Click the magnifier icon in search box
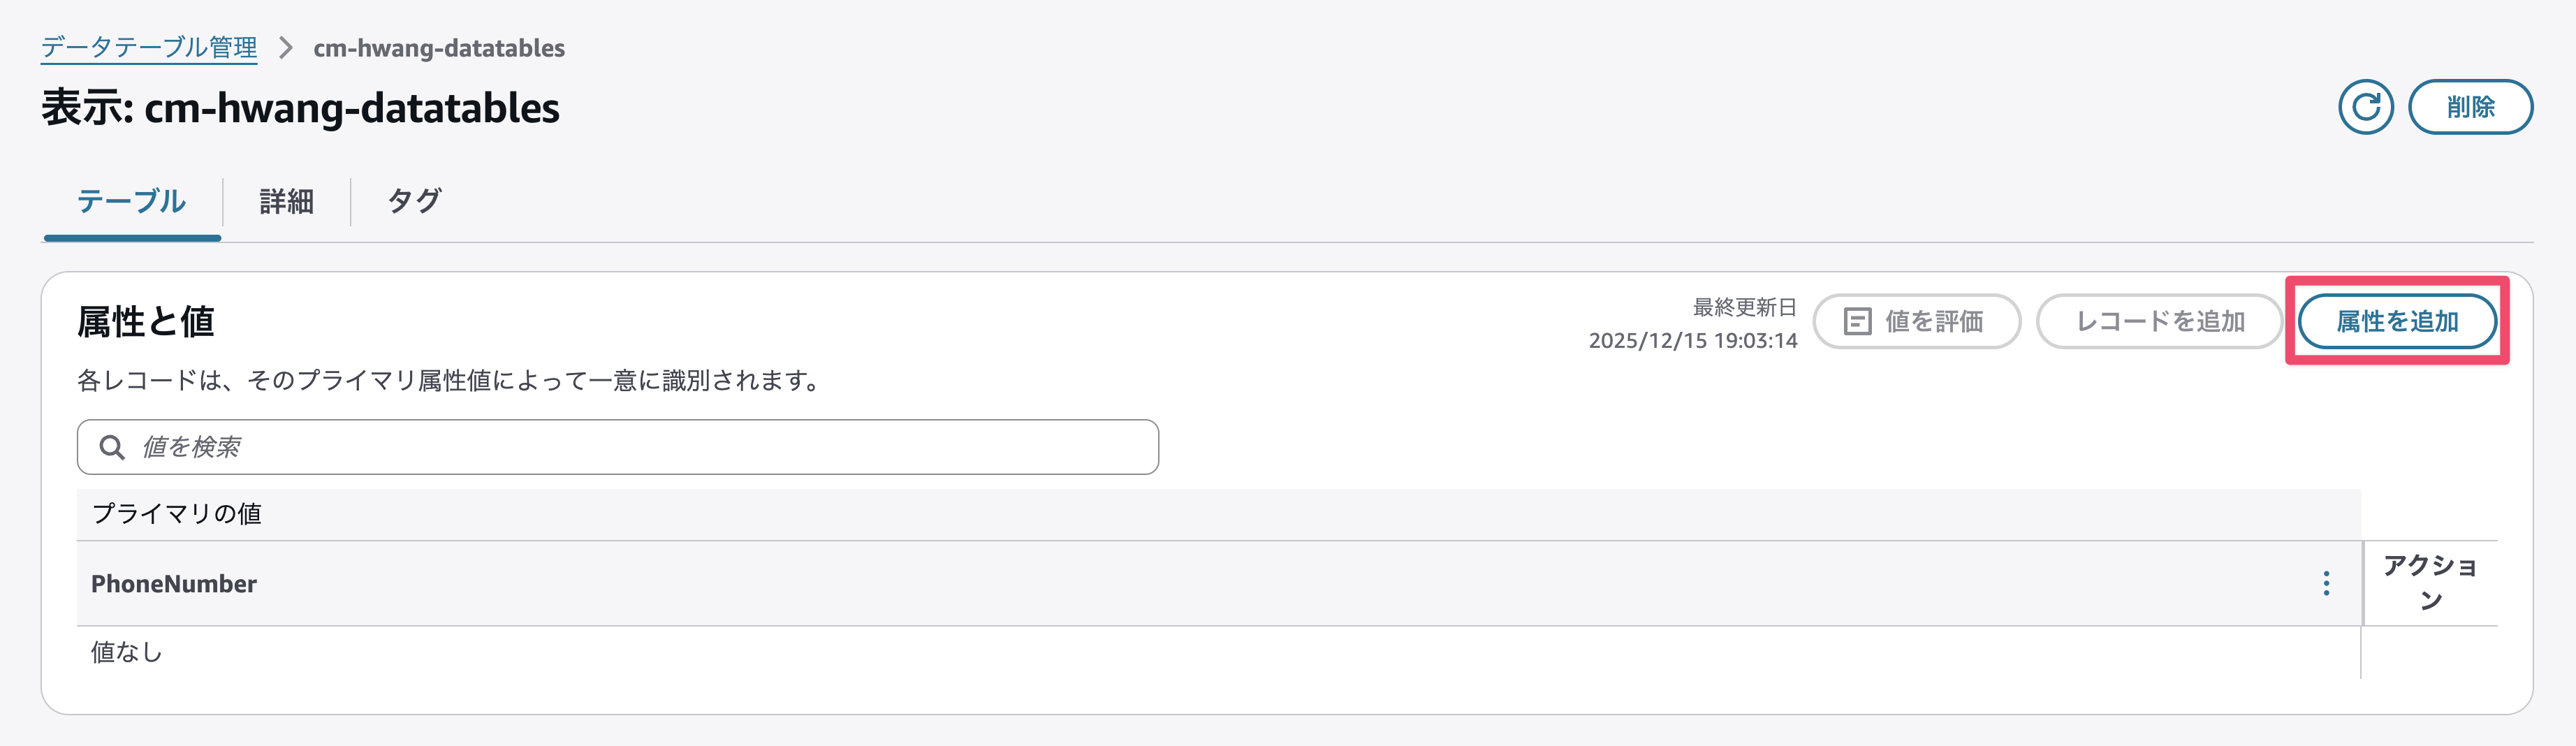Viewport: 2576px width, 746px height. (112, 447)
